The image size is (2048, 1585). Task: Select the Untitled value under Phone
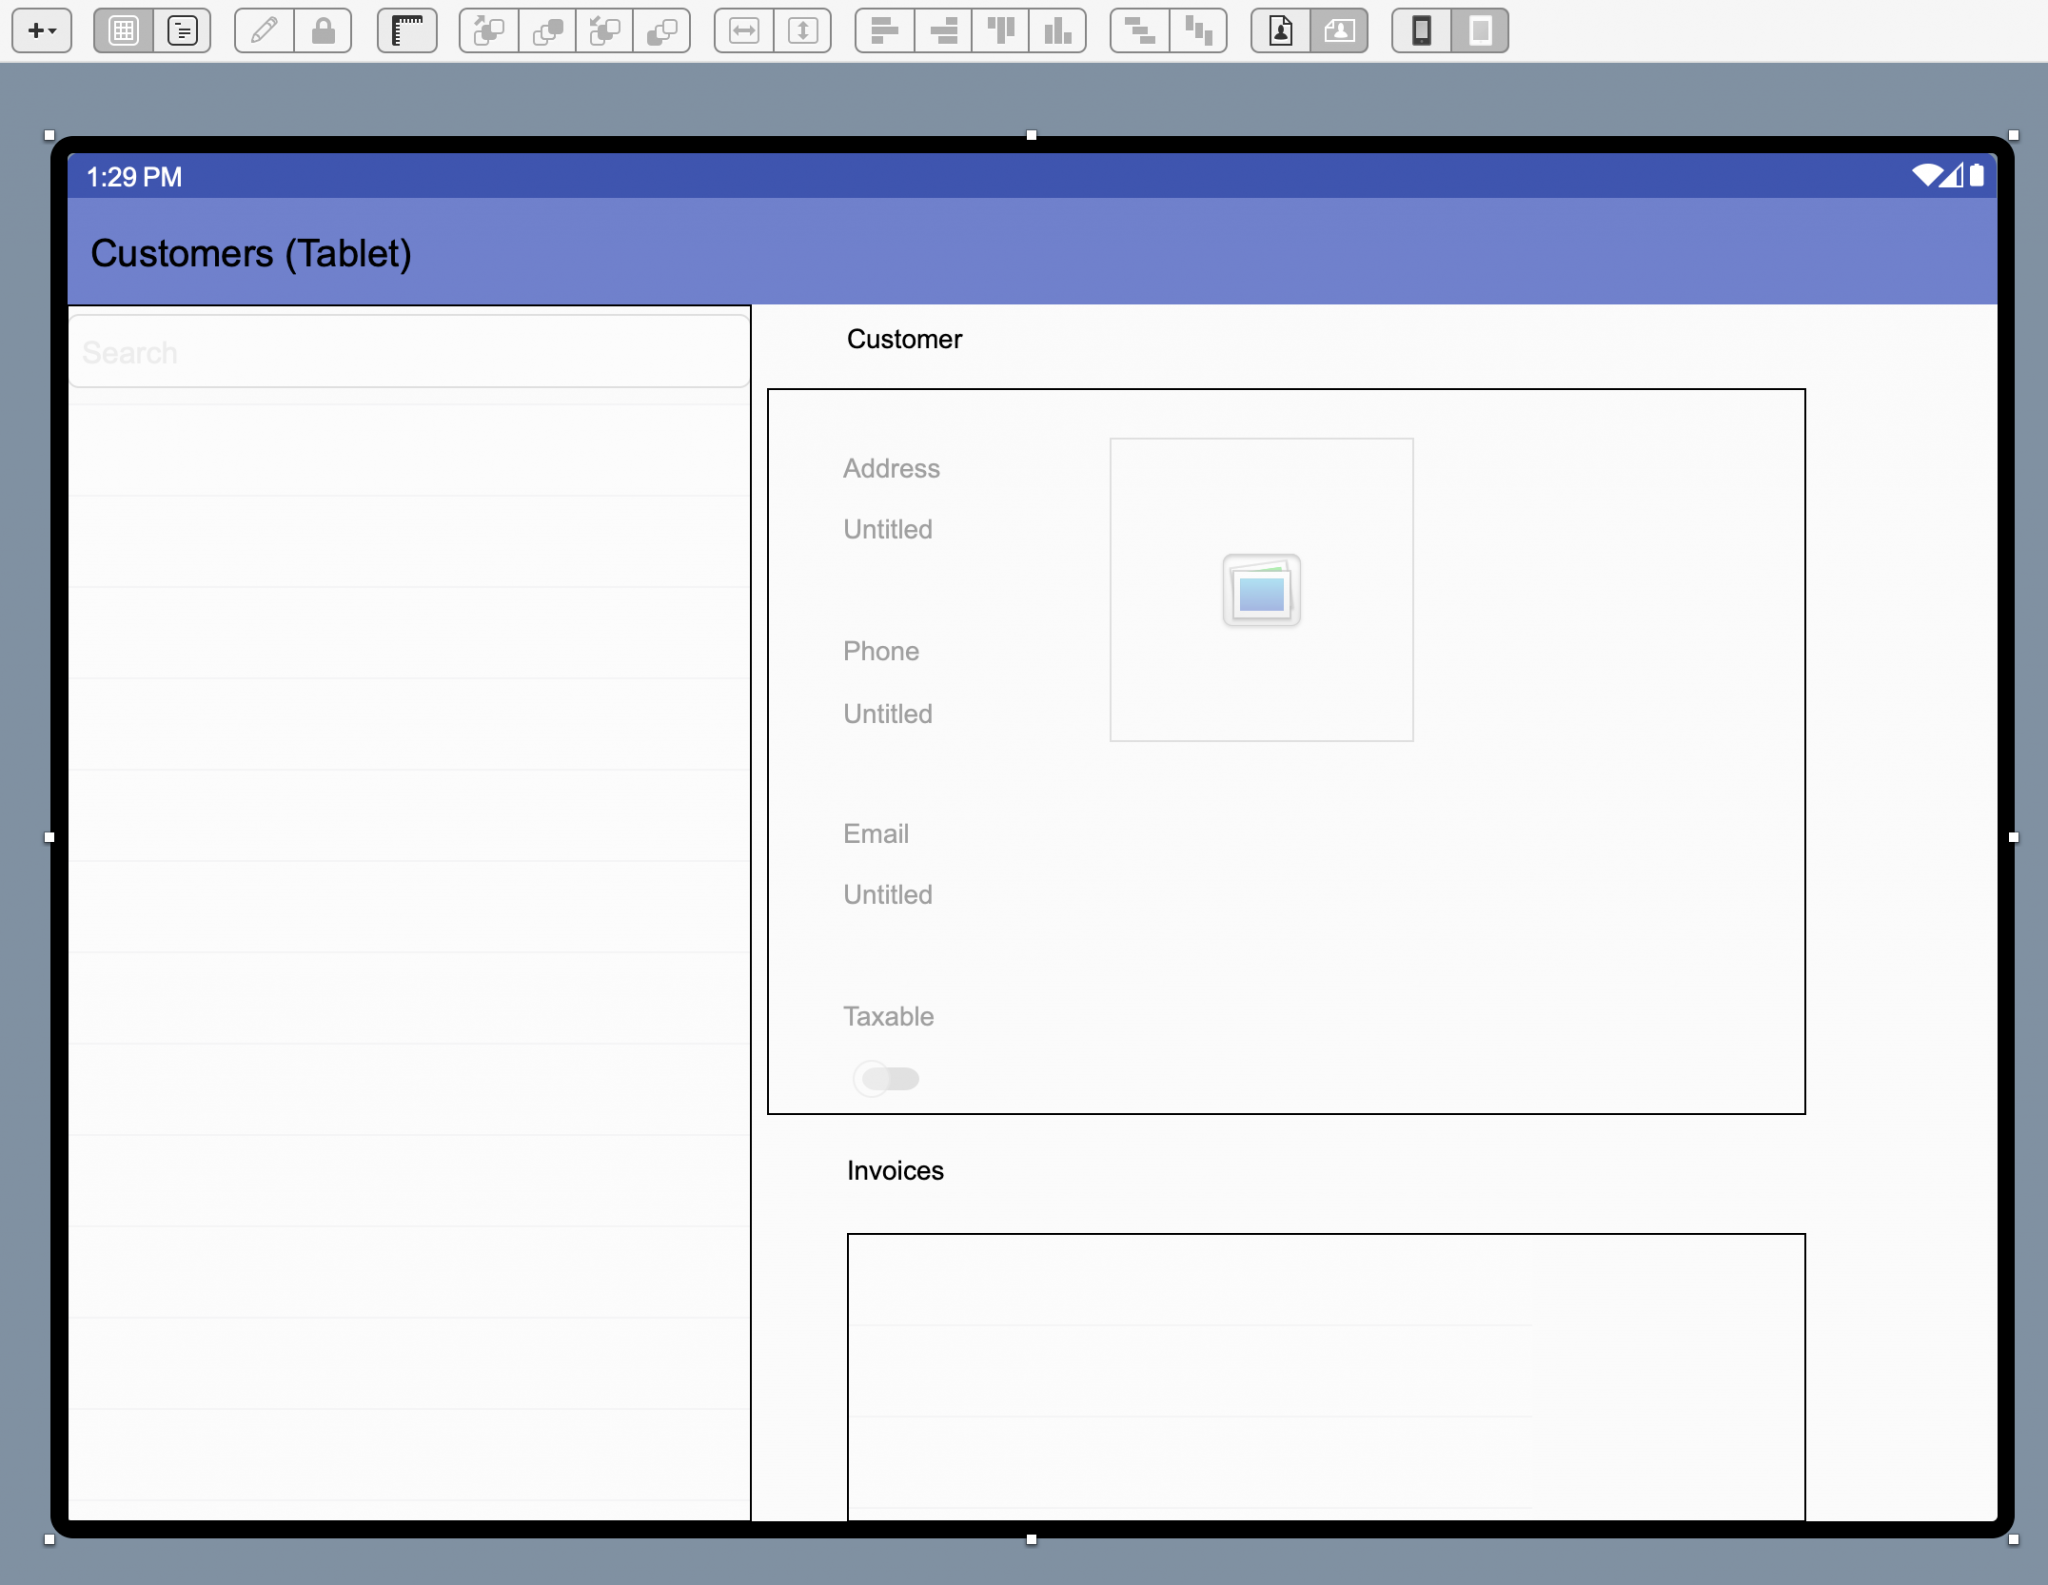coord(887,714)
